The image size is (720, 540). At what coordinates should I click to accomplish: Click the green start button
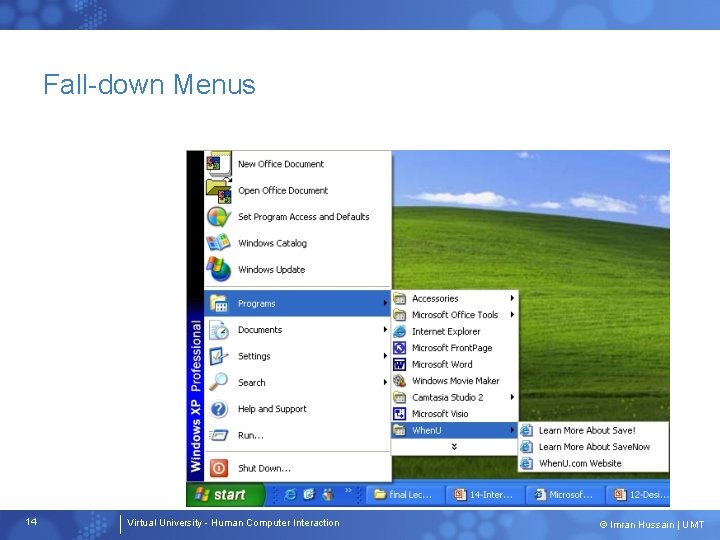[x=225, y=495]
